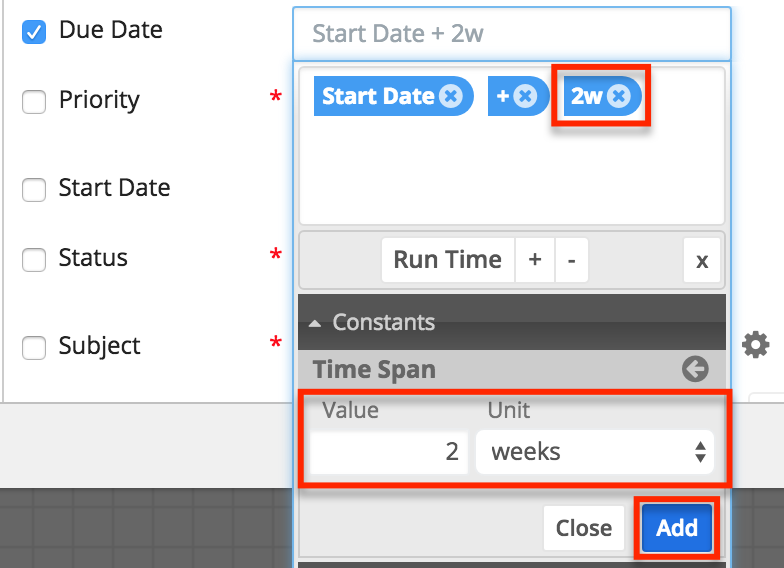Insert the minus operator
Screen dimensions: 784x568
pyautogui.click(x=571, y=260)
